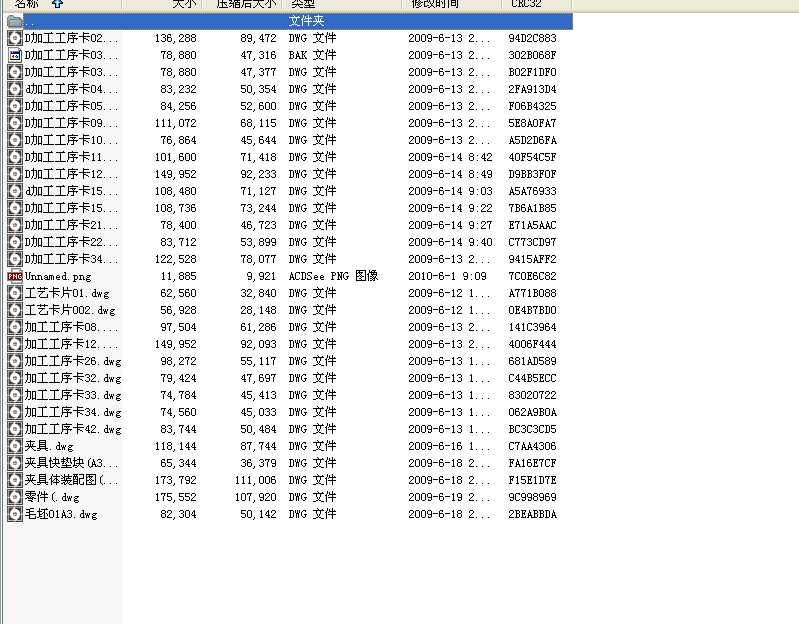Click the DWG icon of D加工工序卡11
This screenshot has width=799, height=624.
click(15, 157)
